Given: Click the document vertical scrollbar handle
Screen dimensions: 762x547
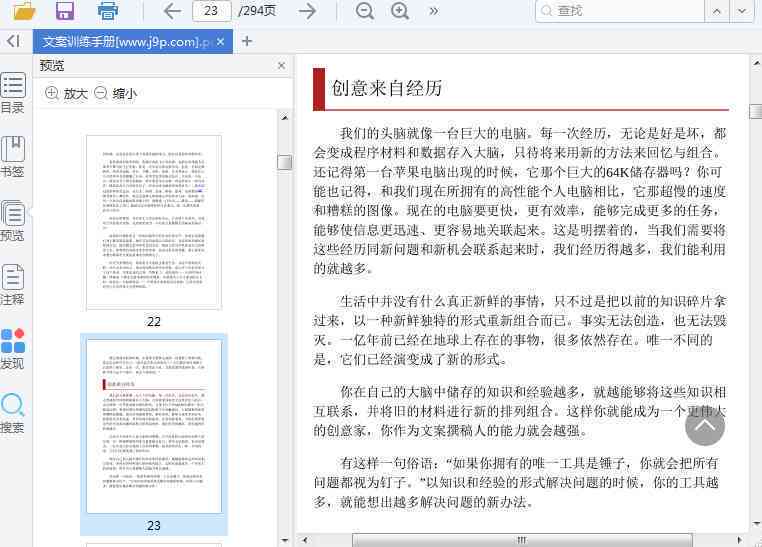Looking at the screenshot, I should coord(756,111).
